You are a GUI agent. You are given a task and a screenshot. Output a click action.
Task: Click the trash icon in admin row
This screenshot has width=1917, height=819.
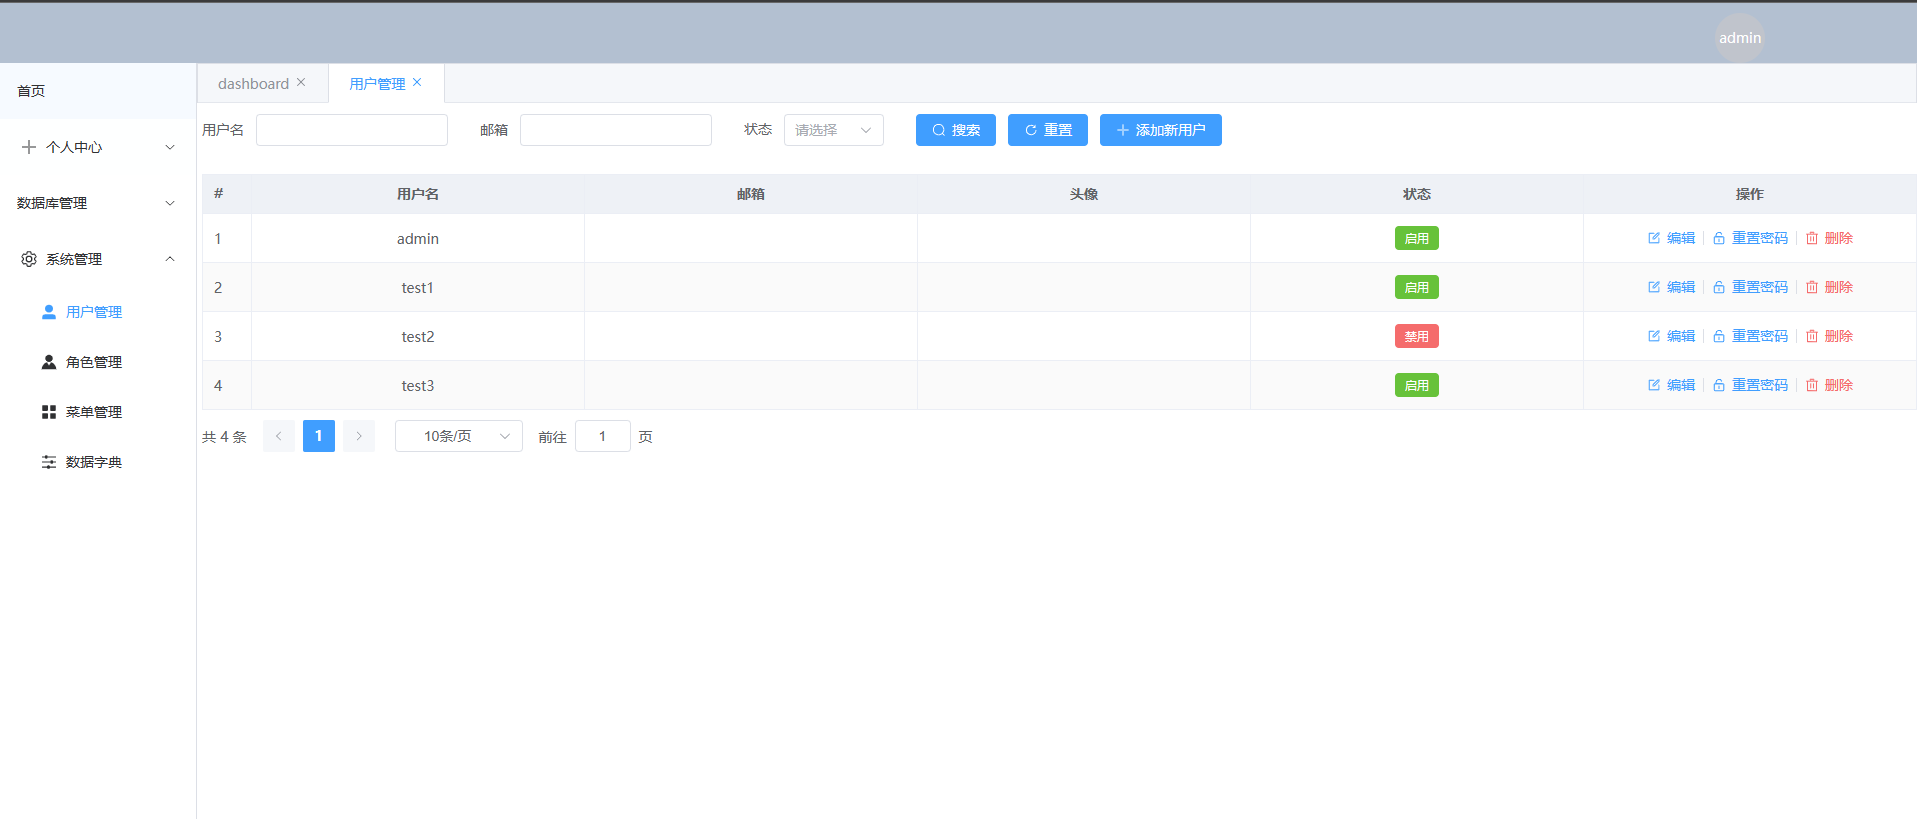click(x=1812, y=238)
